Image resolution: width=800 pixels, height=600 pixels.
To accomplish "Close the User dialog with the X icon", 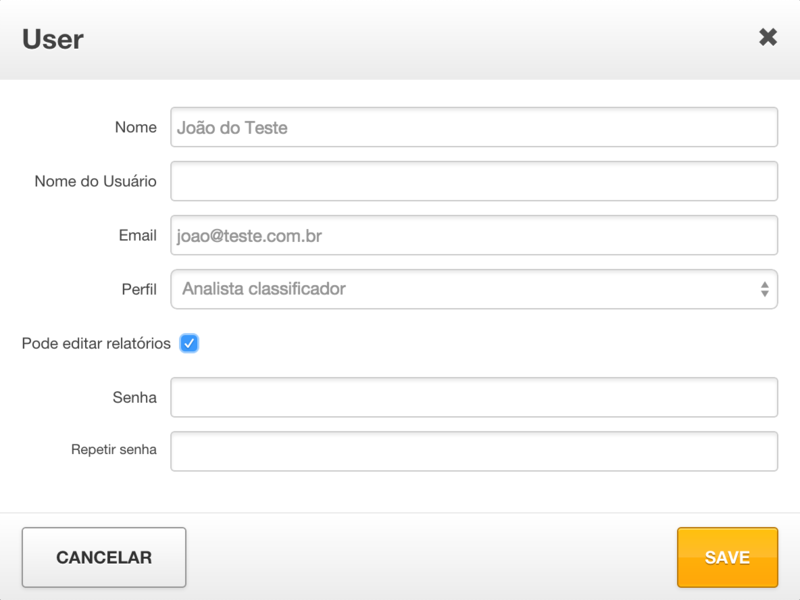I will [x=767, y=38].
